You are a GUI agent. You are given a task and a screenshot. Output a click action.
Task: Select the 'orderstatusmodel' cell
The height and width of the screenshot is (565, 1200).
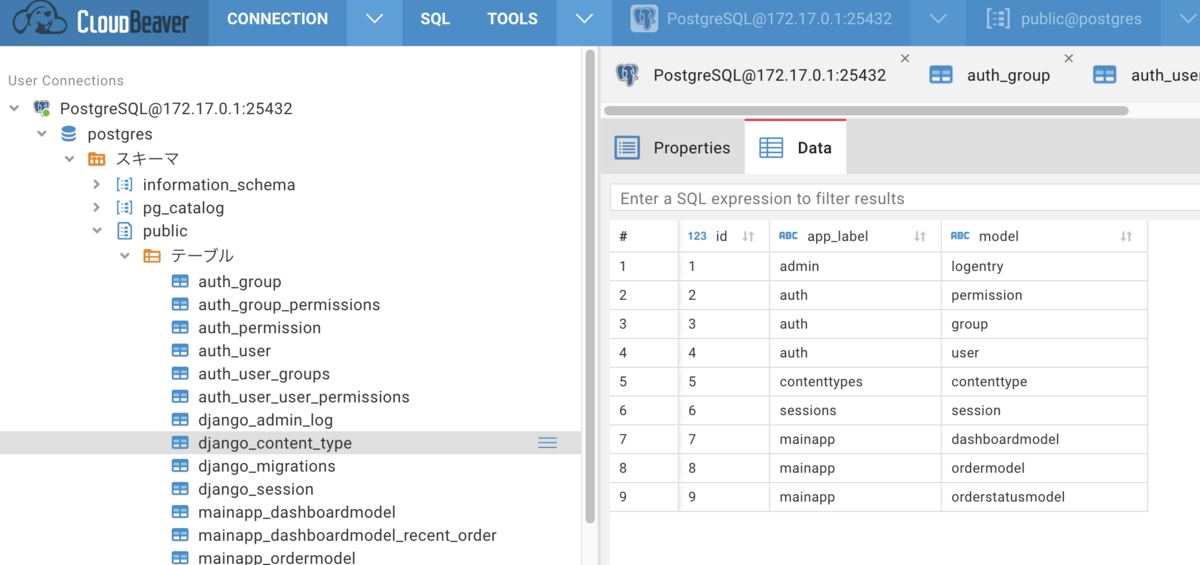[1044, 497]
